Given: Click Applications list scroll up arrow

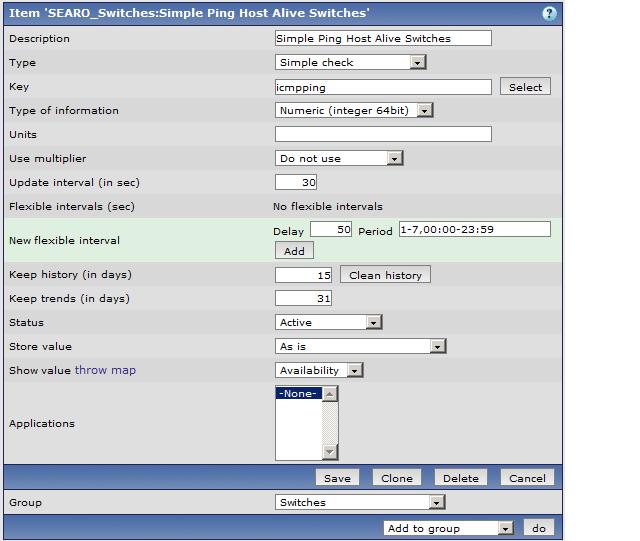Looking at the screenshot, I should (x=330, y=394).
